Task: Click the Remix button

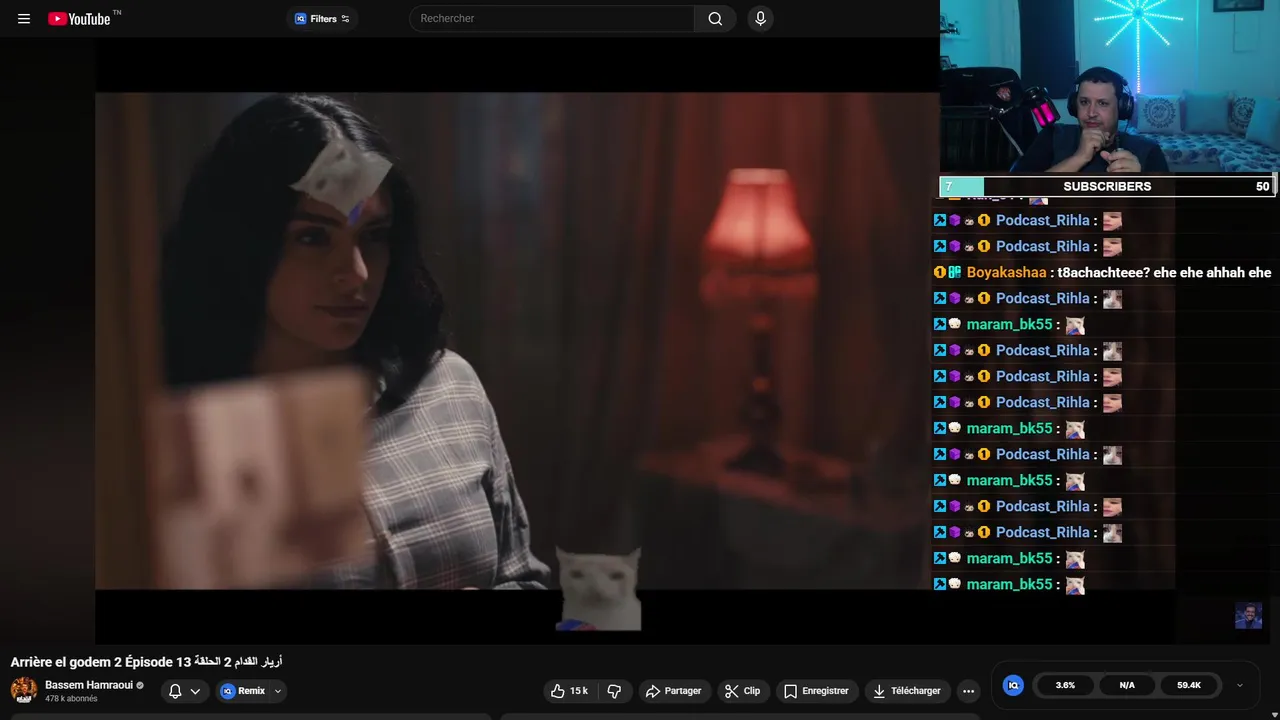Action: 243,691
